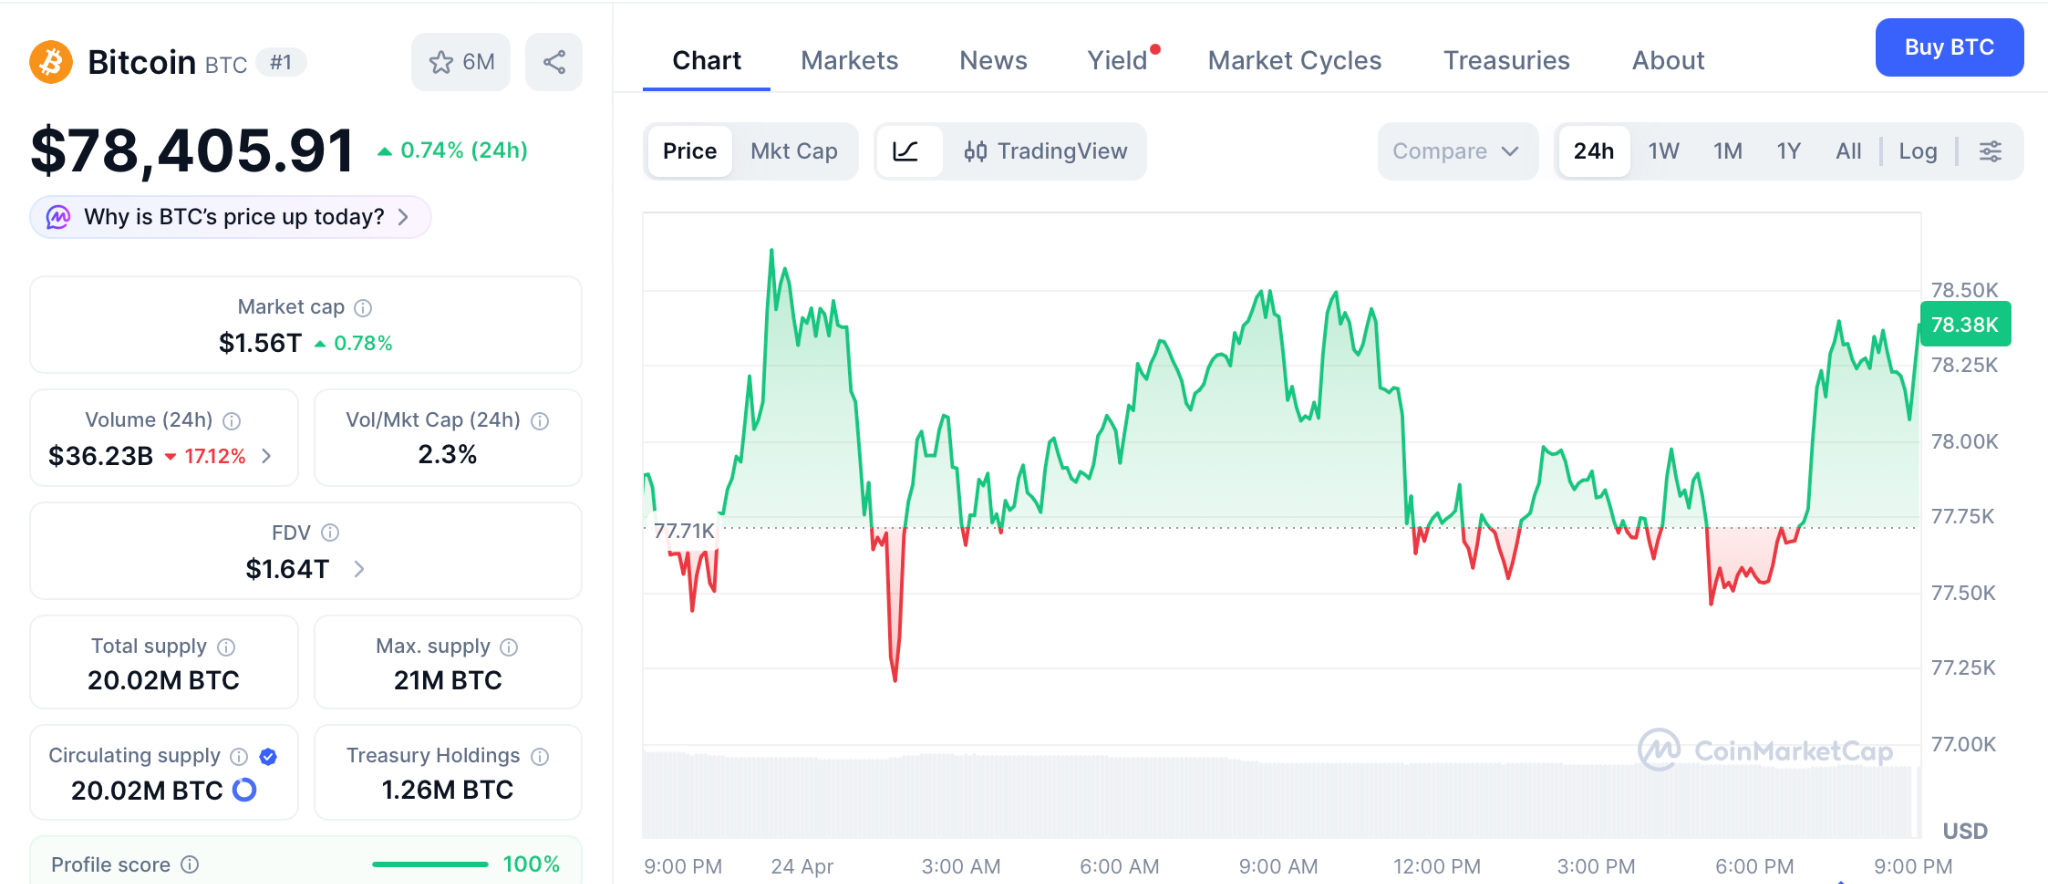Open chart settings sliders icon
Screen dimensions: 2048x884
coord(1990,151)
